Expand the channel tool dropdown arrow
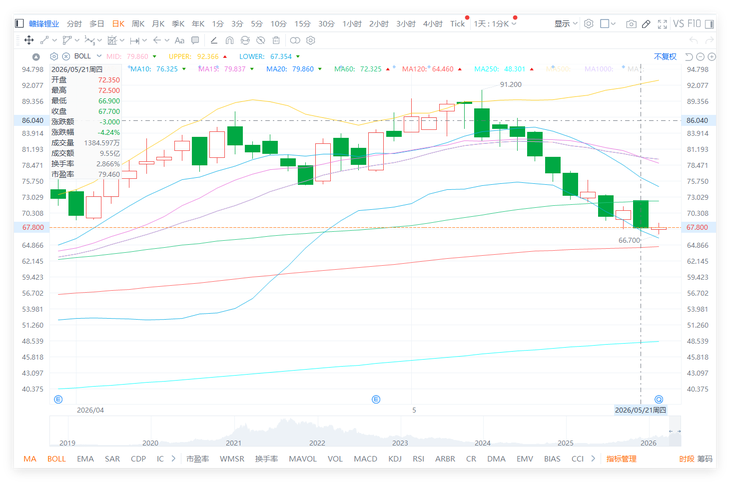This screenshot has height=482, width=730. (77, 41)
